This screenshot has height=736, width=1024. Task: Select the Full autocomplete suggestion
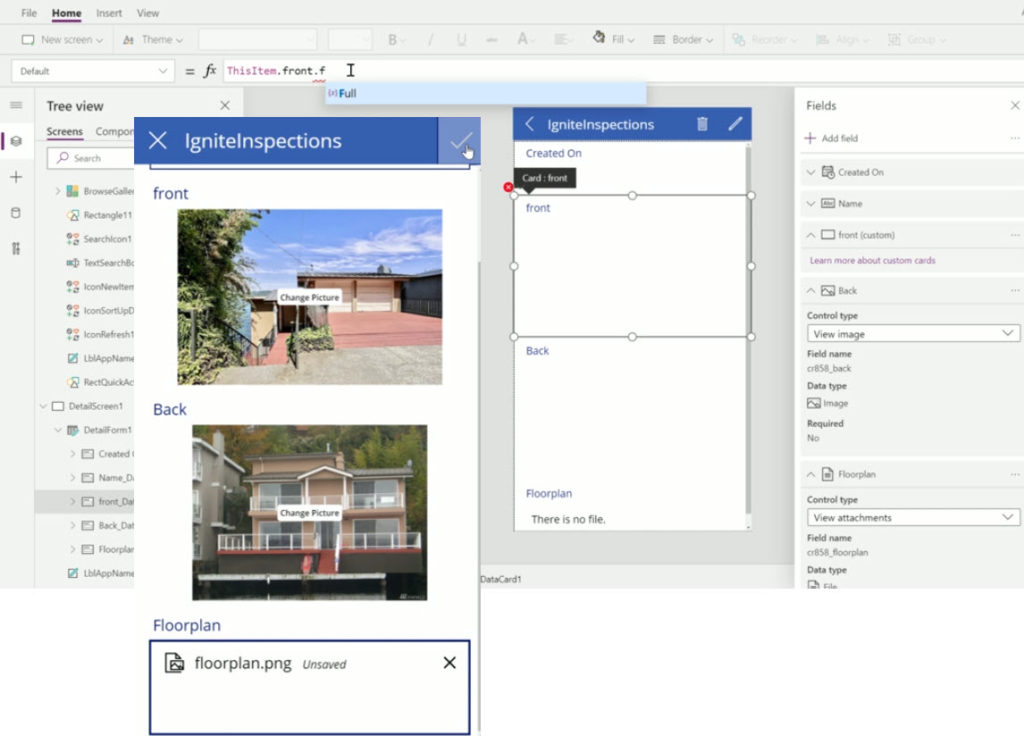point(485,93)
